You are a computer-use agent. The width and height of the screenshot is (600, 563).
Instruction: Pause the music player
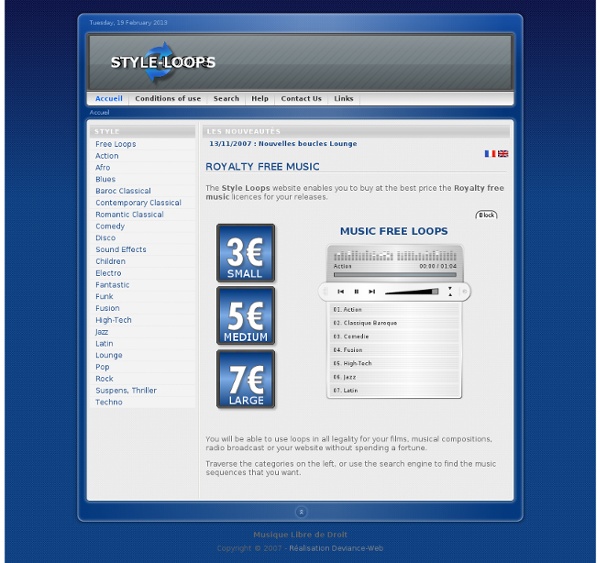click(x=356, y=292)
